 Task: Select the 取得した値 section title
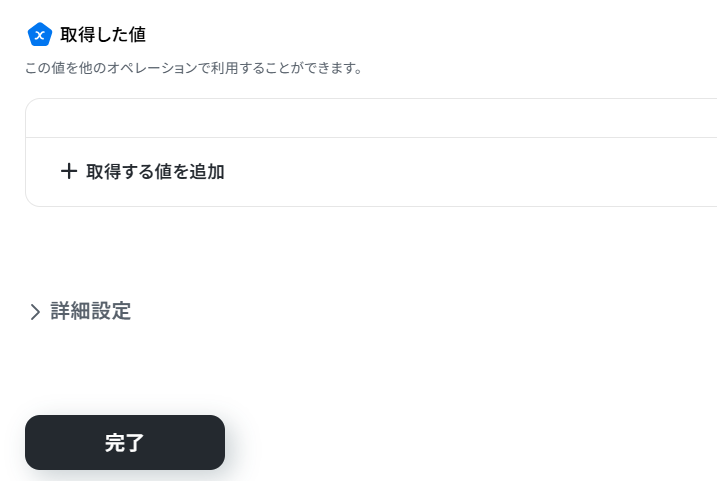(103, 35)
